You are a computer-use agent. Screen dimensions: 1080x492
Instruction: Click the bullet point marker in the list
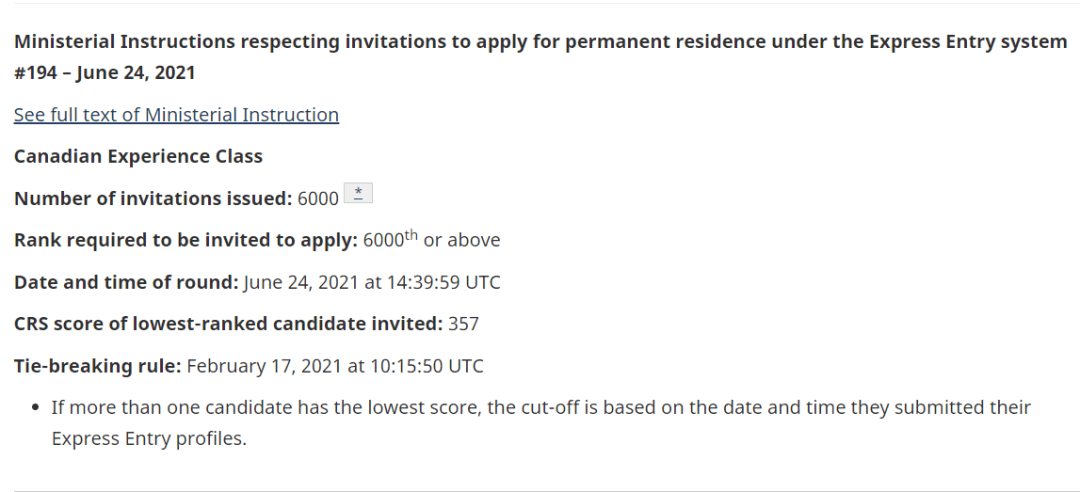pyautogui.click(x=36, y=408)
